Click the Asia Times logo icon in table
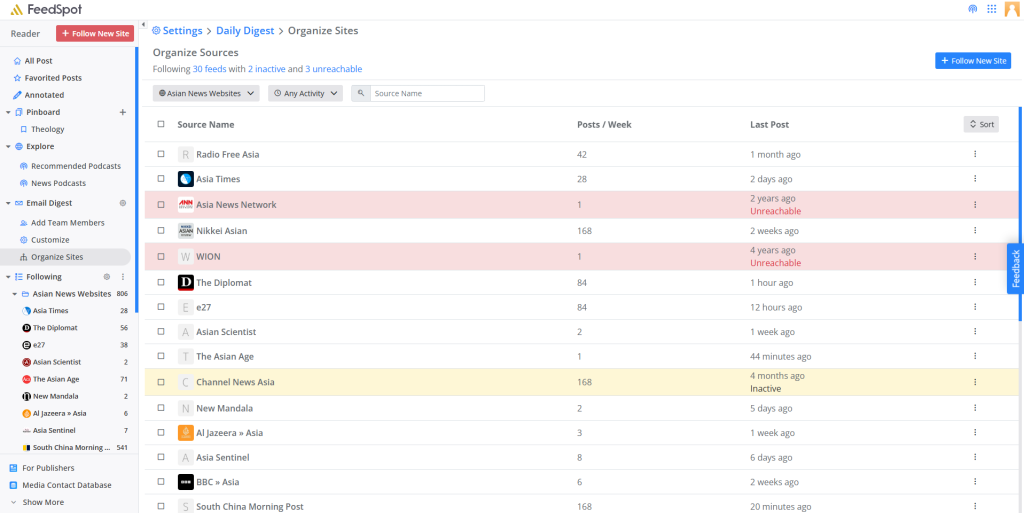The image size is (1024, 513). [x=185, y=179]
